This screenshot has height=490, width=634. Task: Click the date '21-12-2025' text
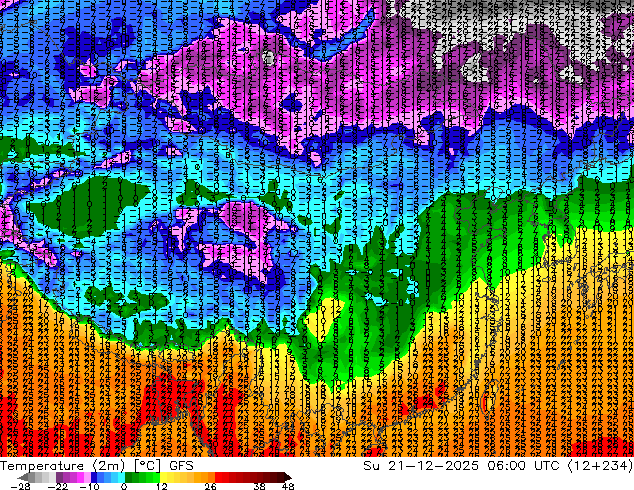pos(433,466)
